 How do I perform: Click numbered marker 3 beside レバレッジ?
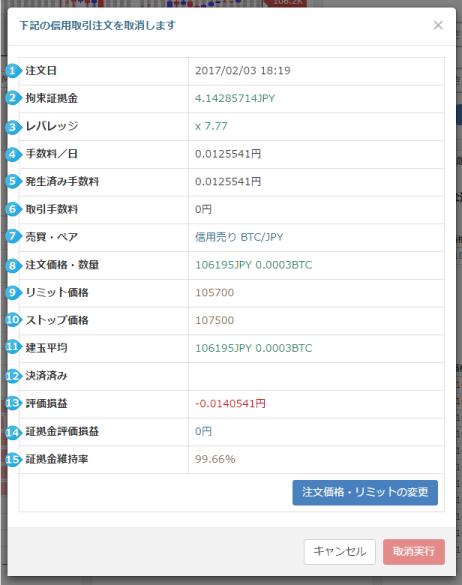[13, 126]
